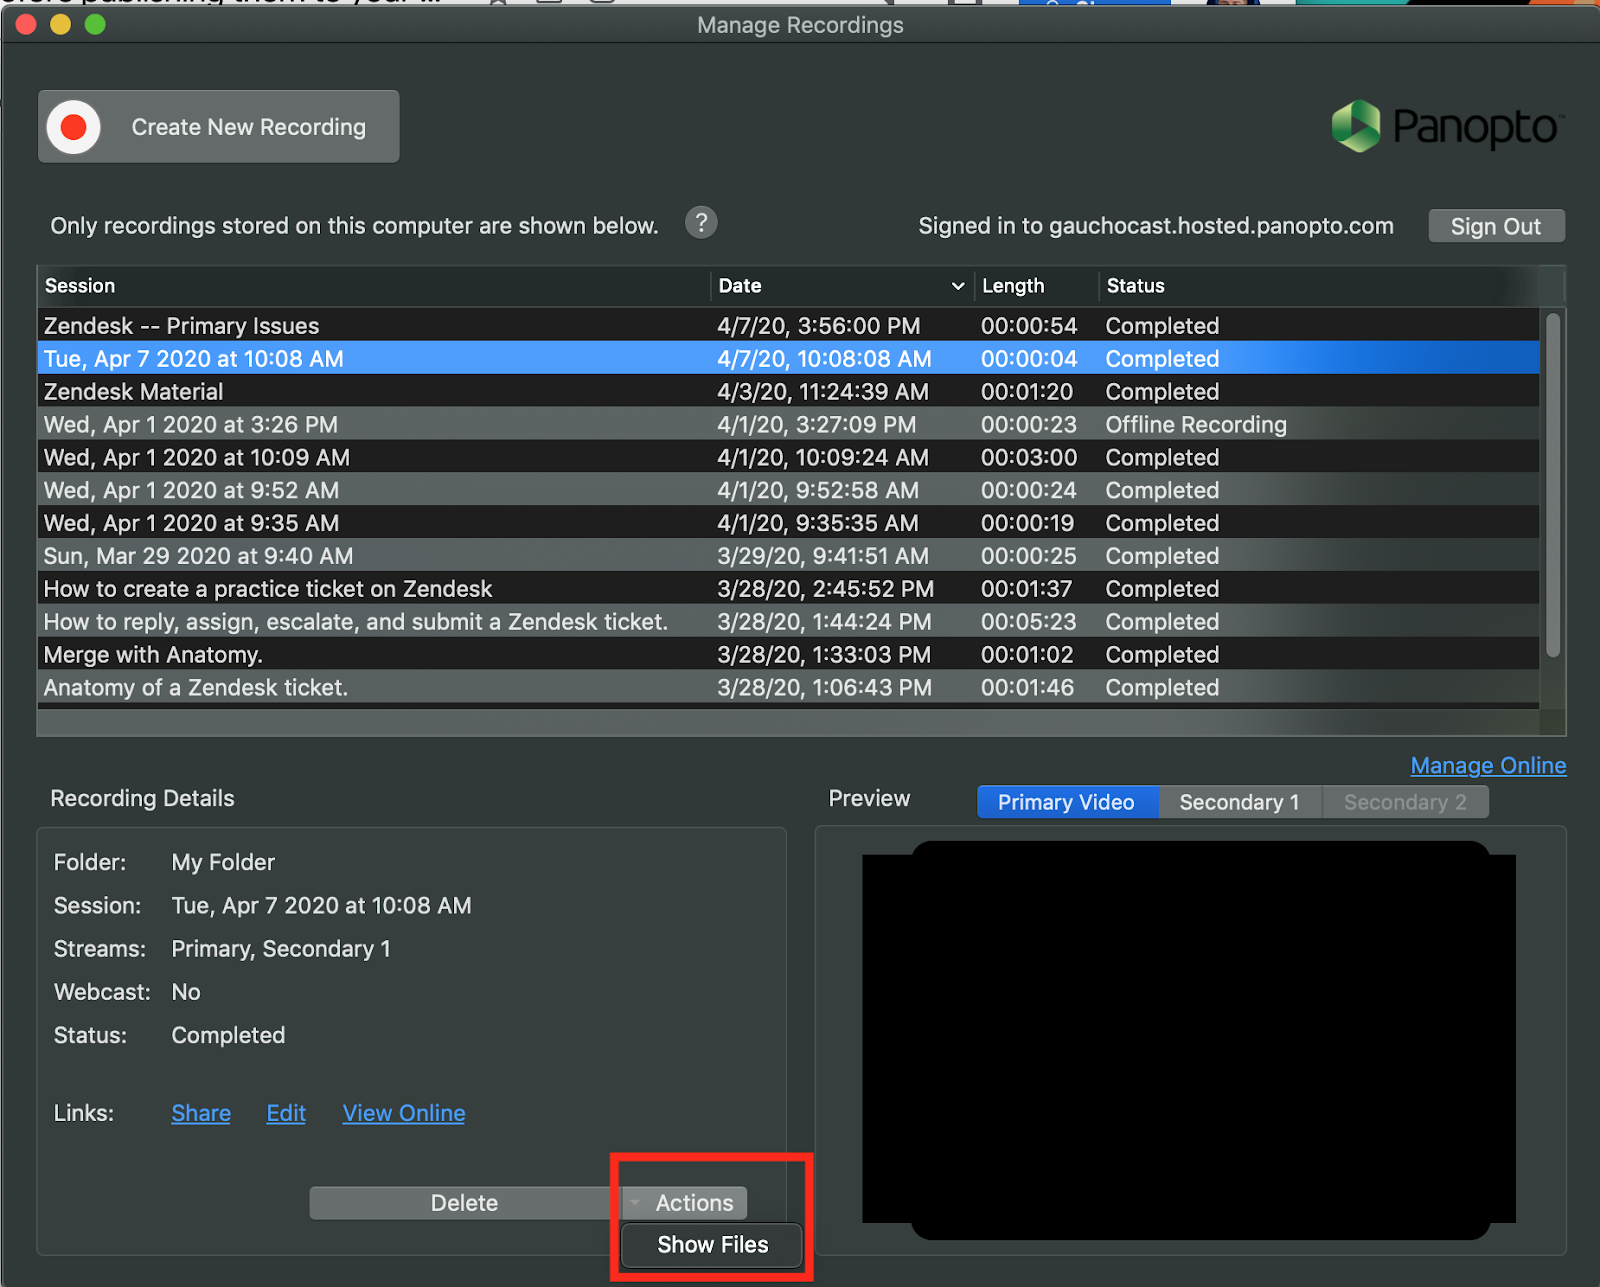
Task: Click the 3/29/20, 9:41:51 AM date cell
Action: coord(822,556)
